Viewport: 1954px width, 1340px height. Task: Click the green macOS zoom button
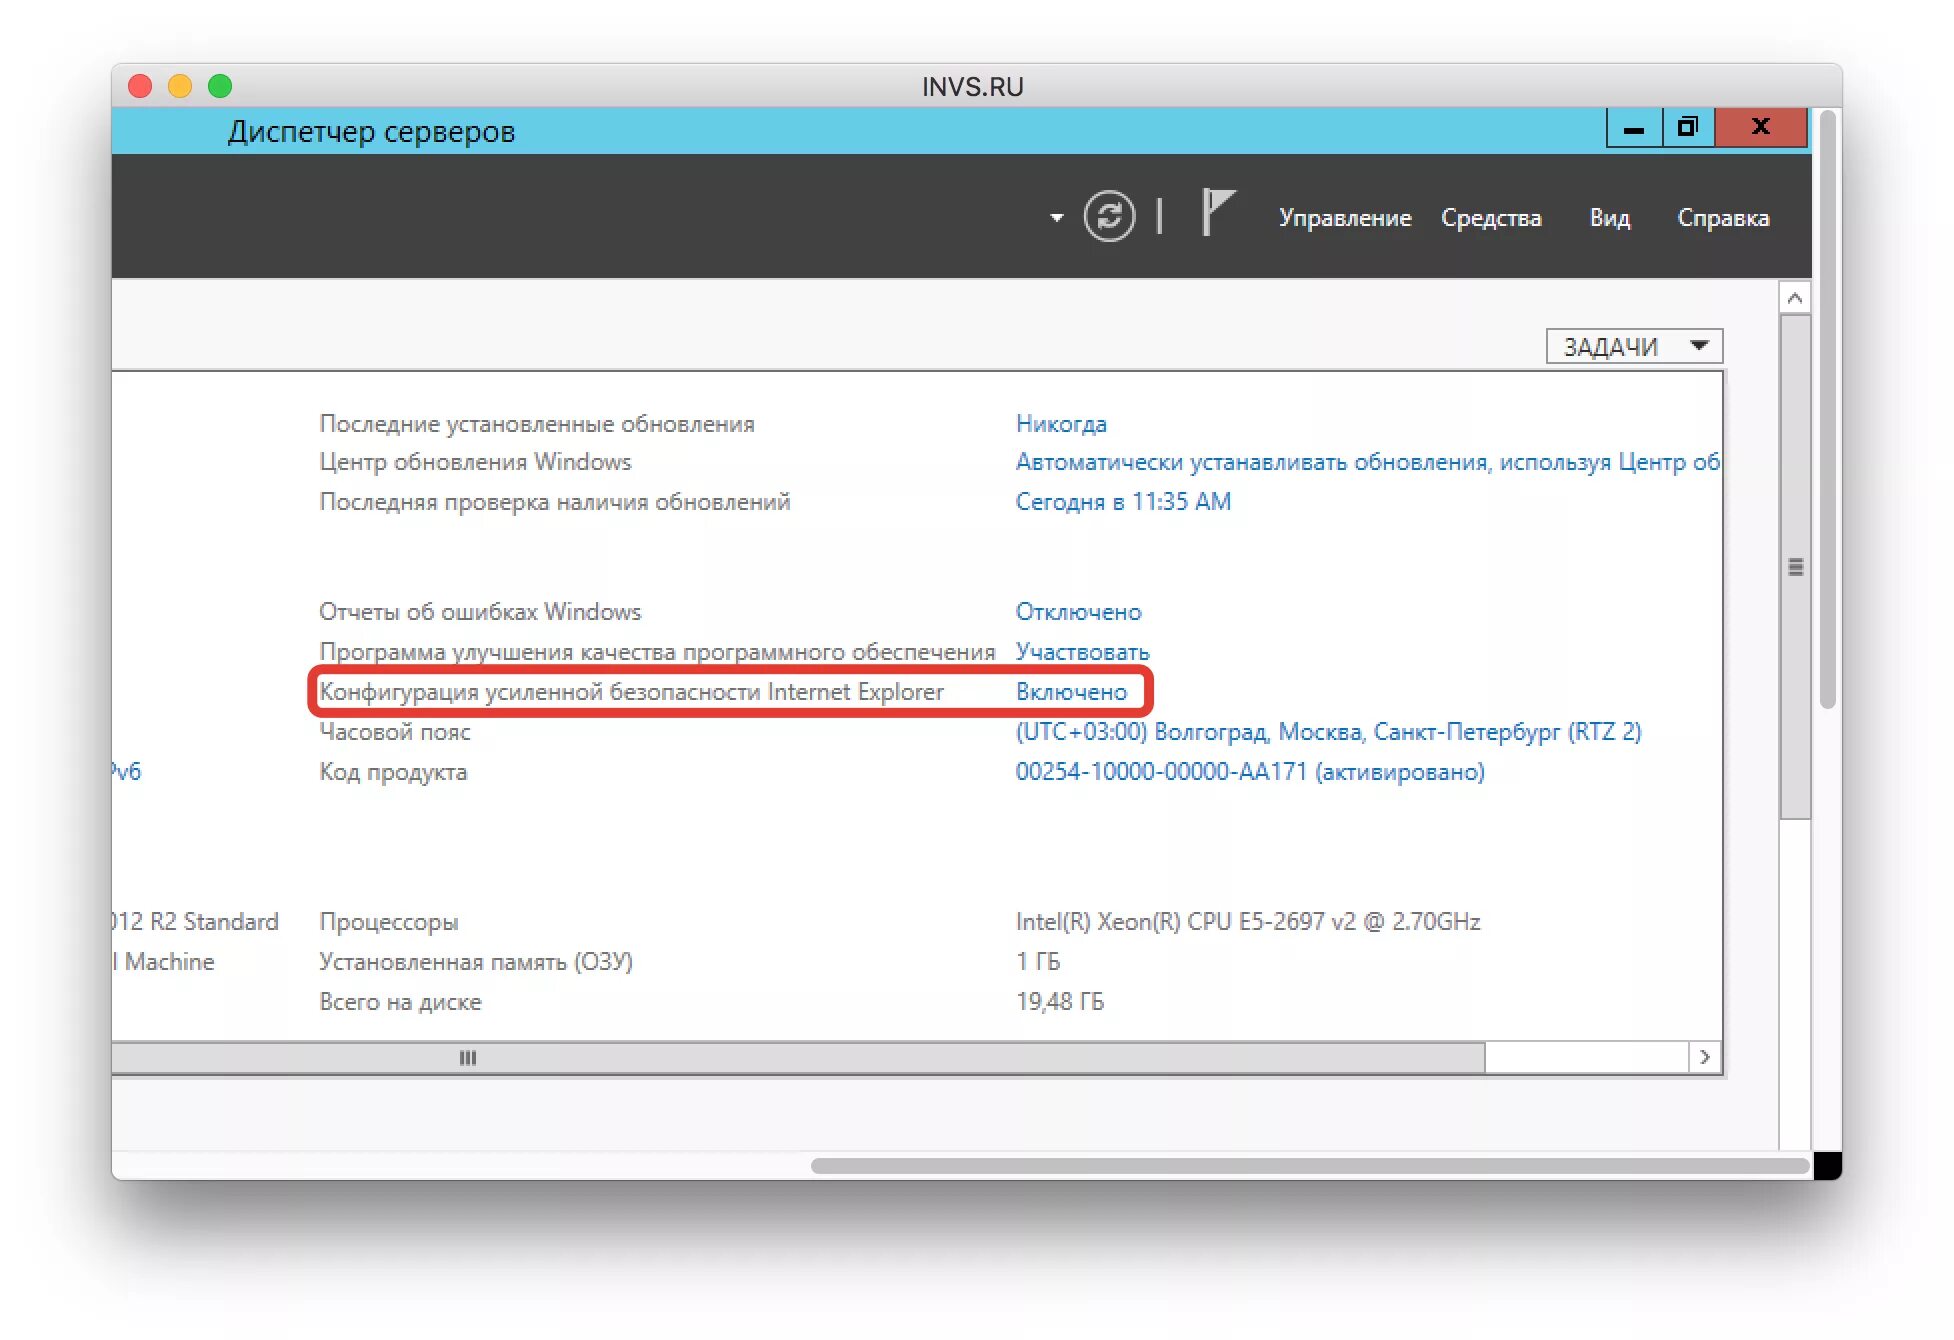(x=220, y=86)
